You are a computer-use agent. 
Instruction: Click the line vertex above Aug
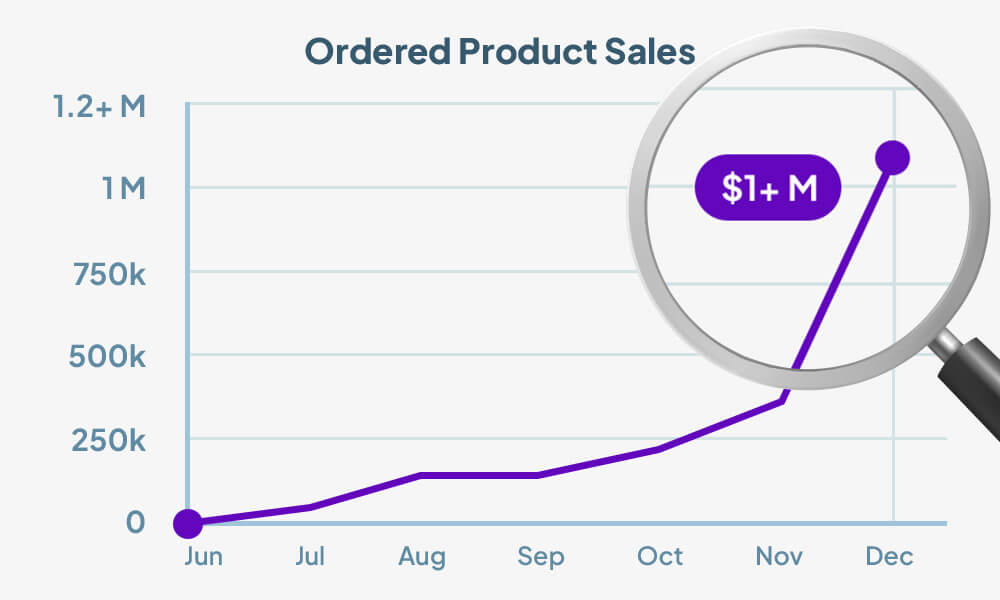point(422,475)
